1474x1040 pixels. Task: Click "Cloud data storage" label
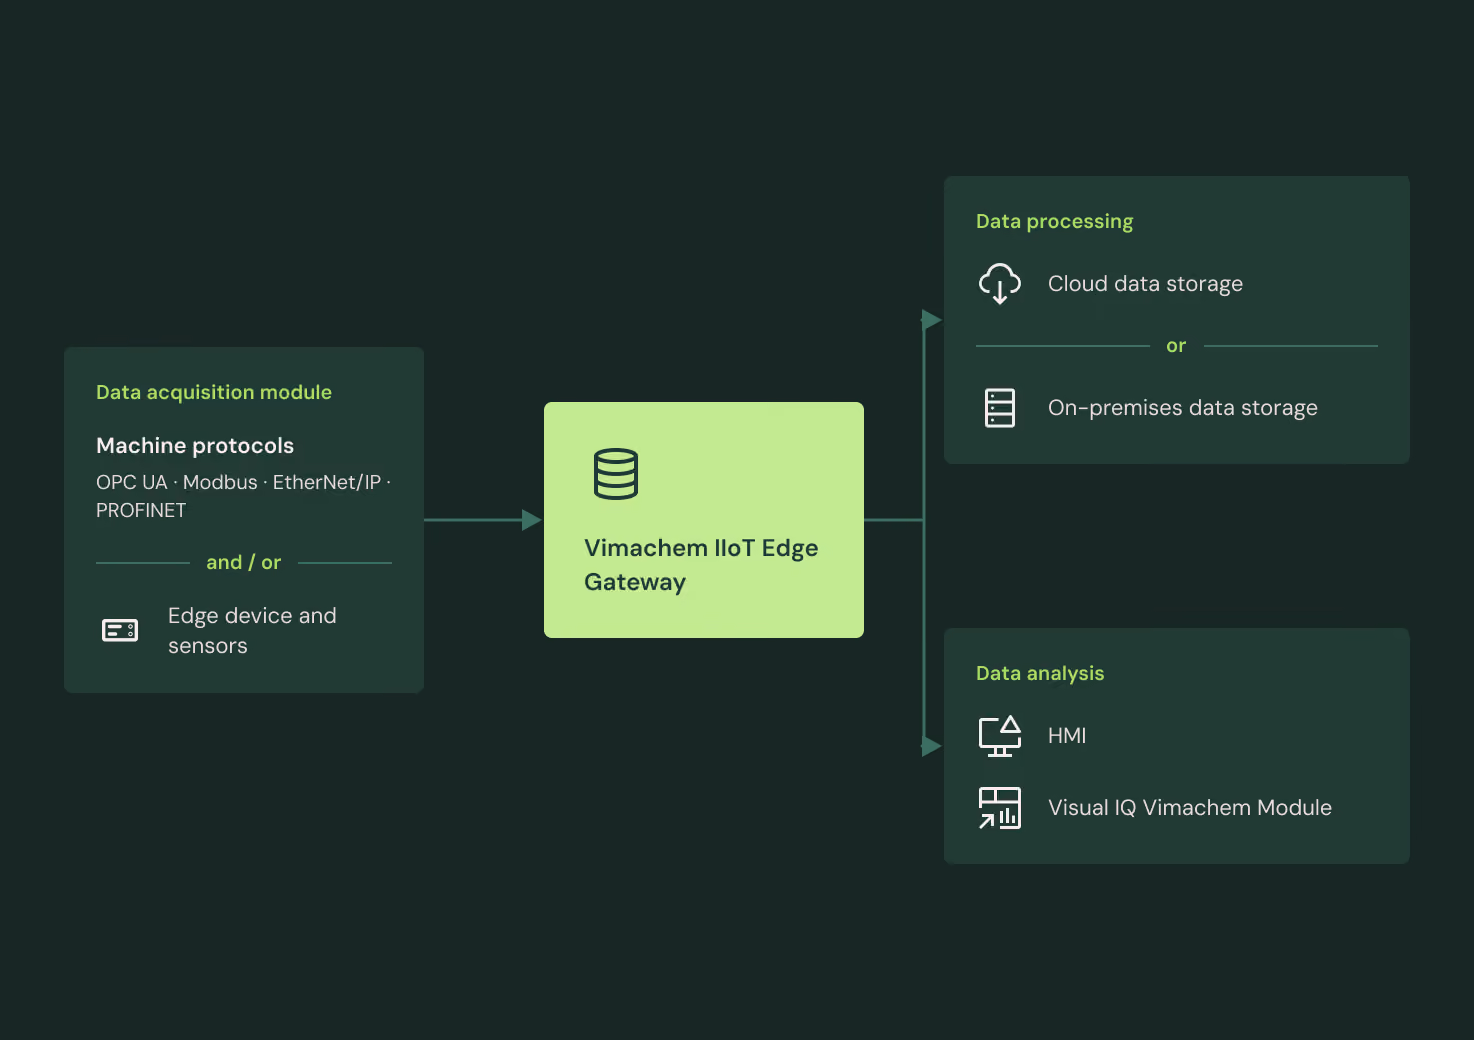click(x=1145, y=284)
